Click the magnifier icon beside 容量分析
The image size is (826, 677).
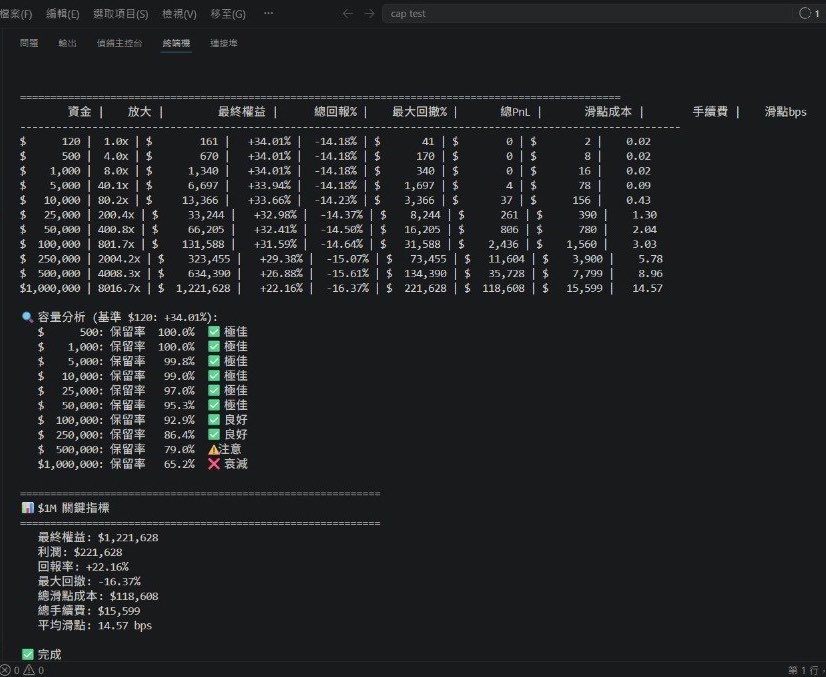[27, 317]
